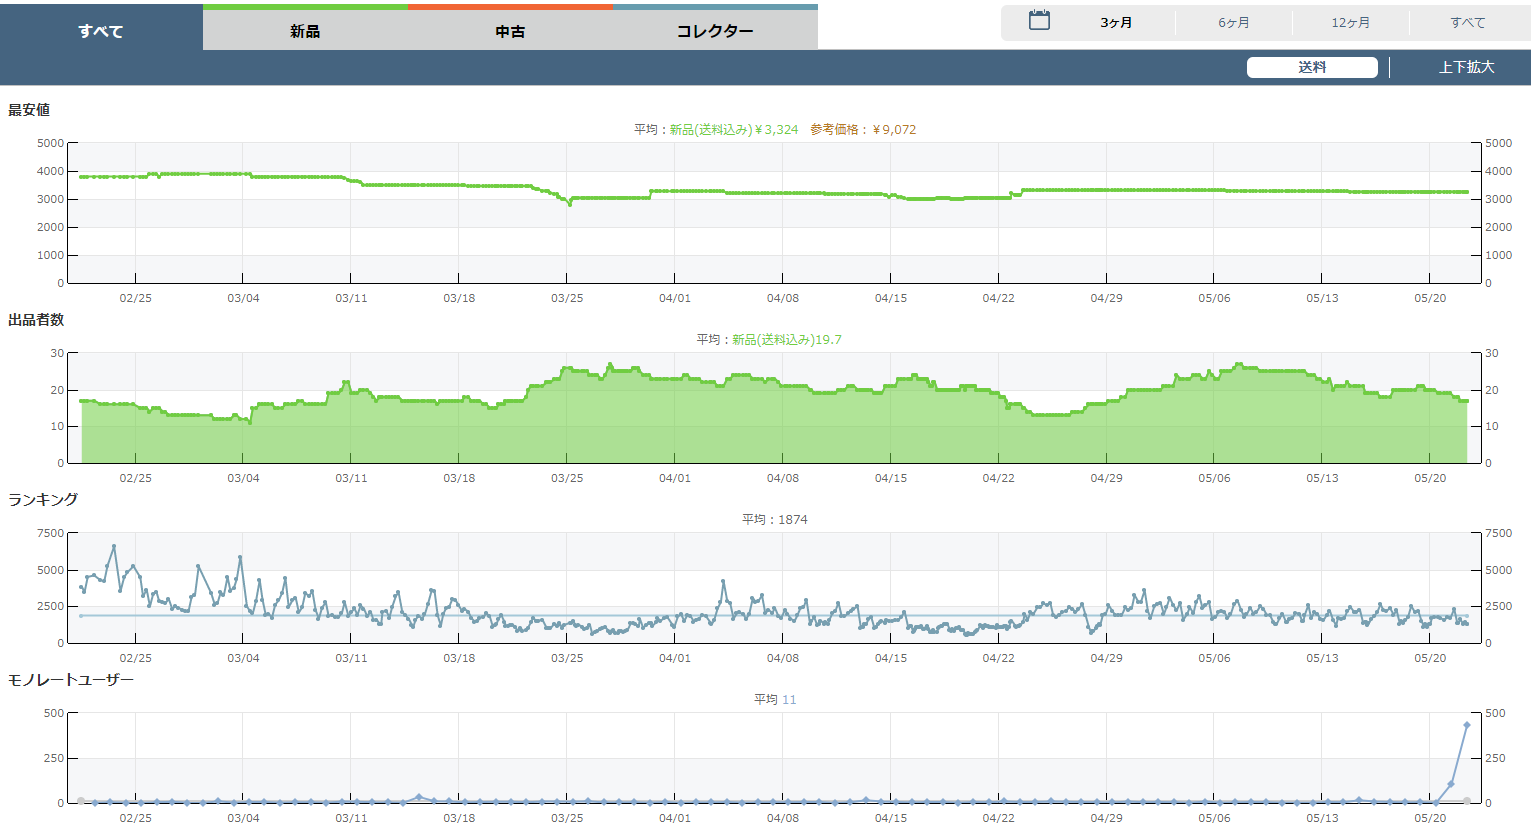Set period to 12ヶ月
This screenshot has height=834, width=1531.
pos(1350,22)
